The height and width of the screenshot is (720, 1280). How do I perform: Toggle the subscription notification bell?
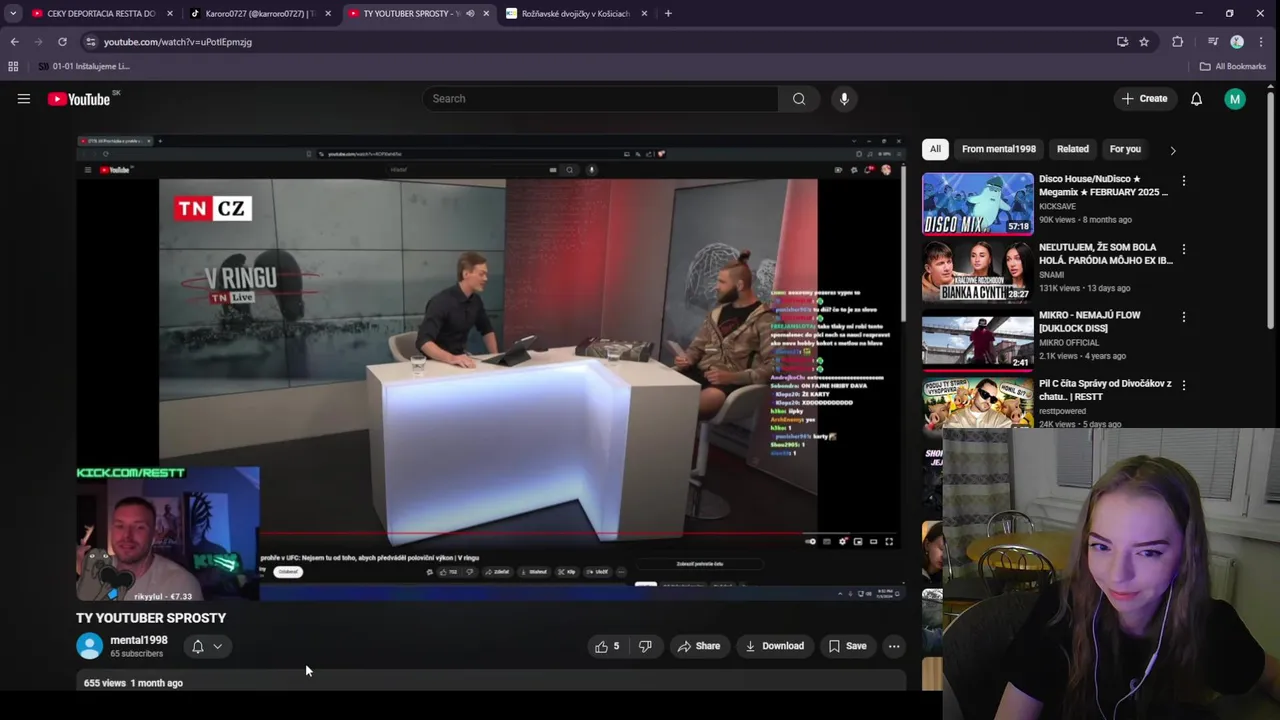[198, 646]
